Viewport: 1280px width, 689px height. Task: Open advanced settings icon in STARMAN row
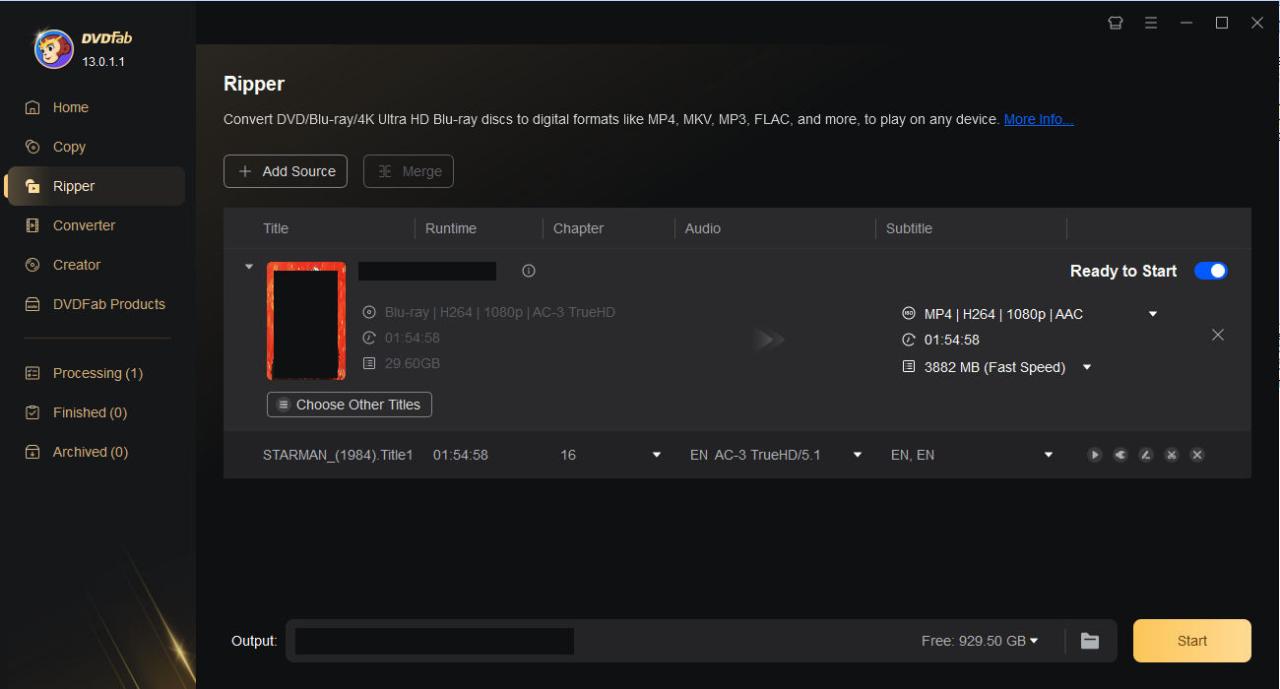pyautogui.click(x=1120, y=455)
